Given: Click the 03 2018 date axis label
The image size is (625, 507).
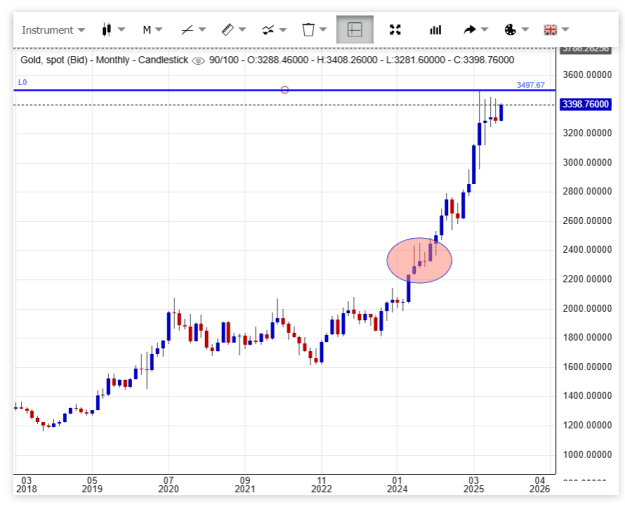Looking at the screenshot, I should (26, 484).
